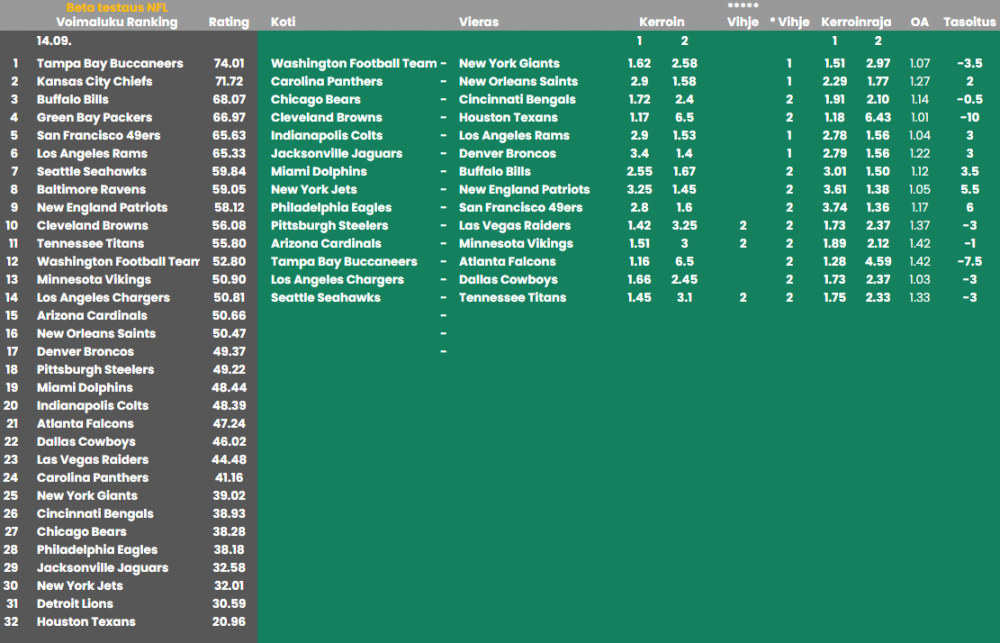The image size is (1000, 643).
Task: Click Buffalo Bills' rating 68.07
Action: [x=229, y=100]
